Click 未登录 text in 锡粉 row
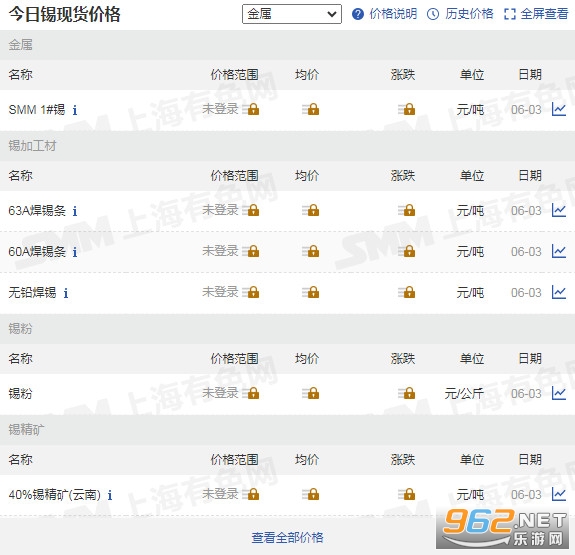This screenshot has width=575, height=555. (220, 393)
